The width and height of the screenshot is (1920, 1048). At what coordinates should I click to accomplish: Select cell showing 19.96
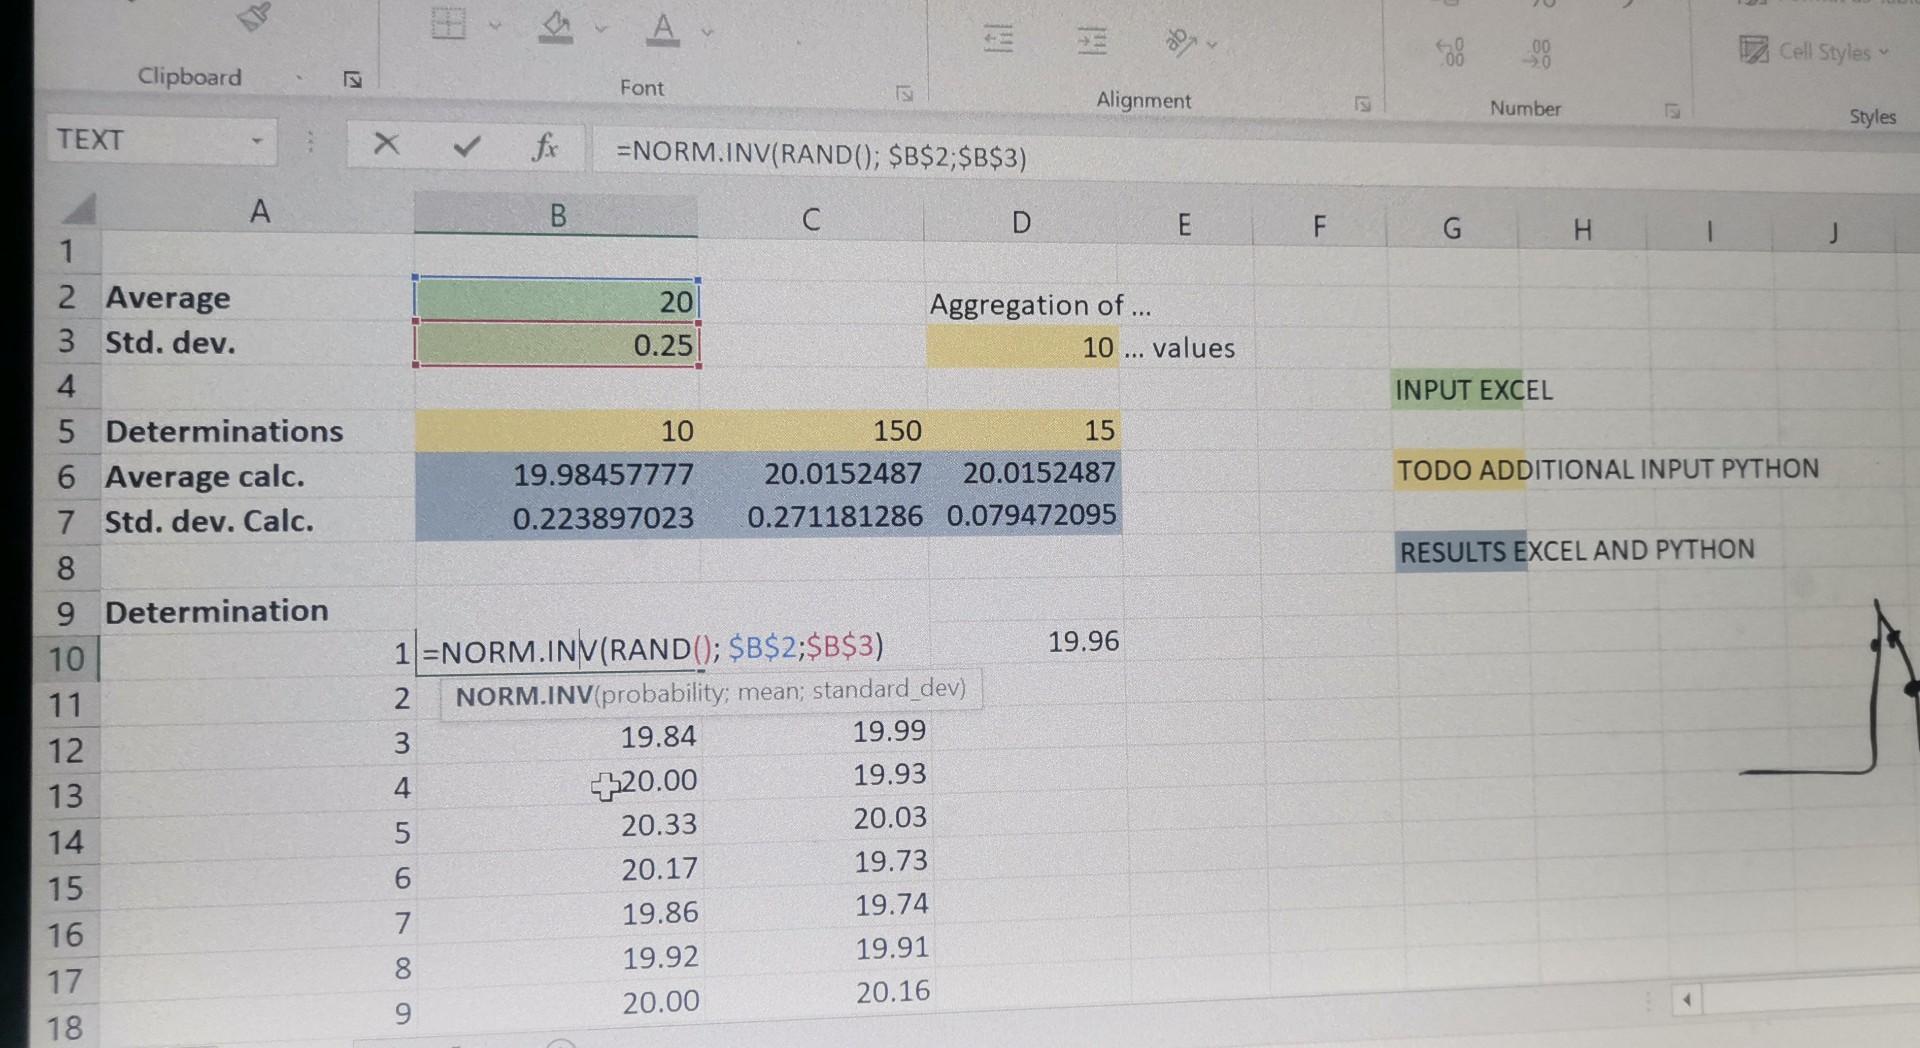pyautogui.click(x=1026, y=641)
